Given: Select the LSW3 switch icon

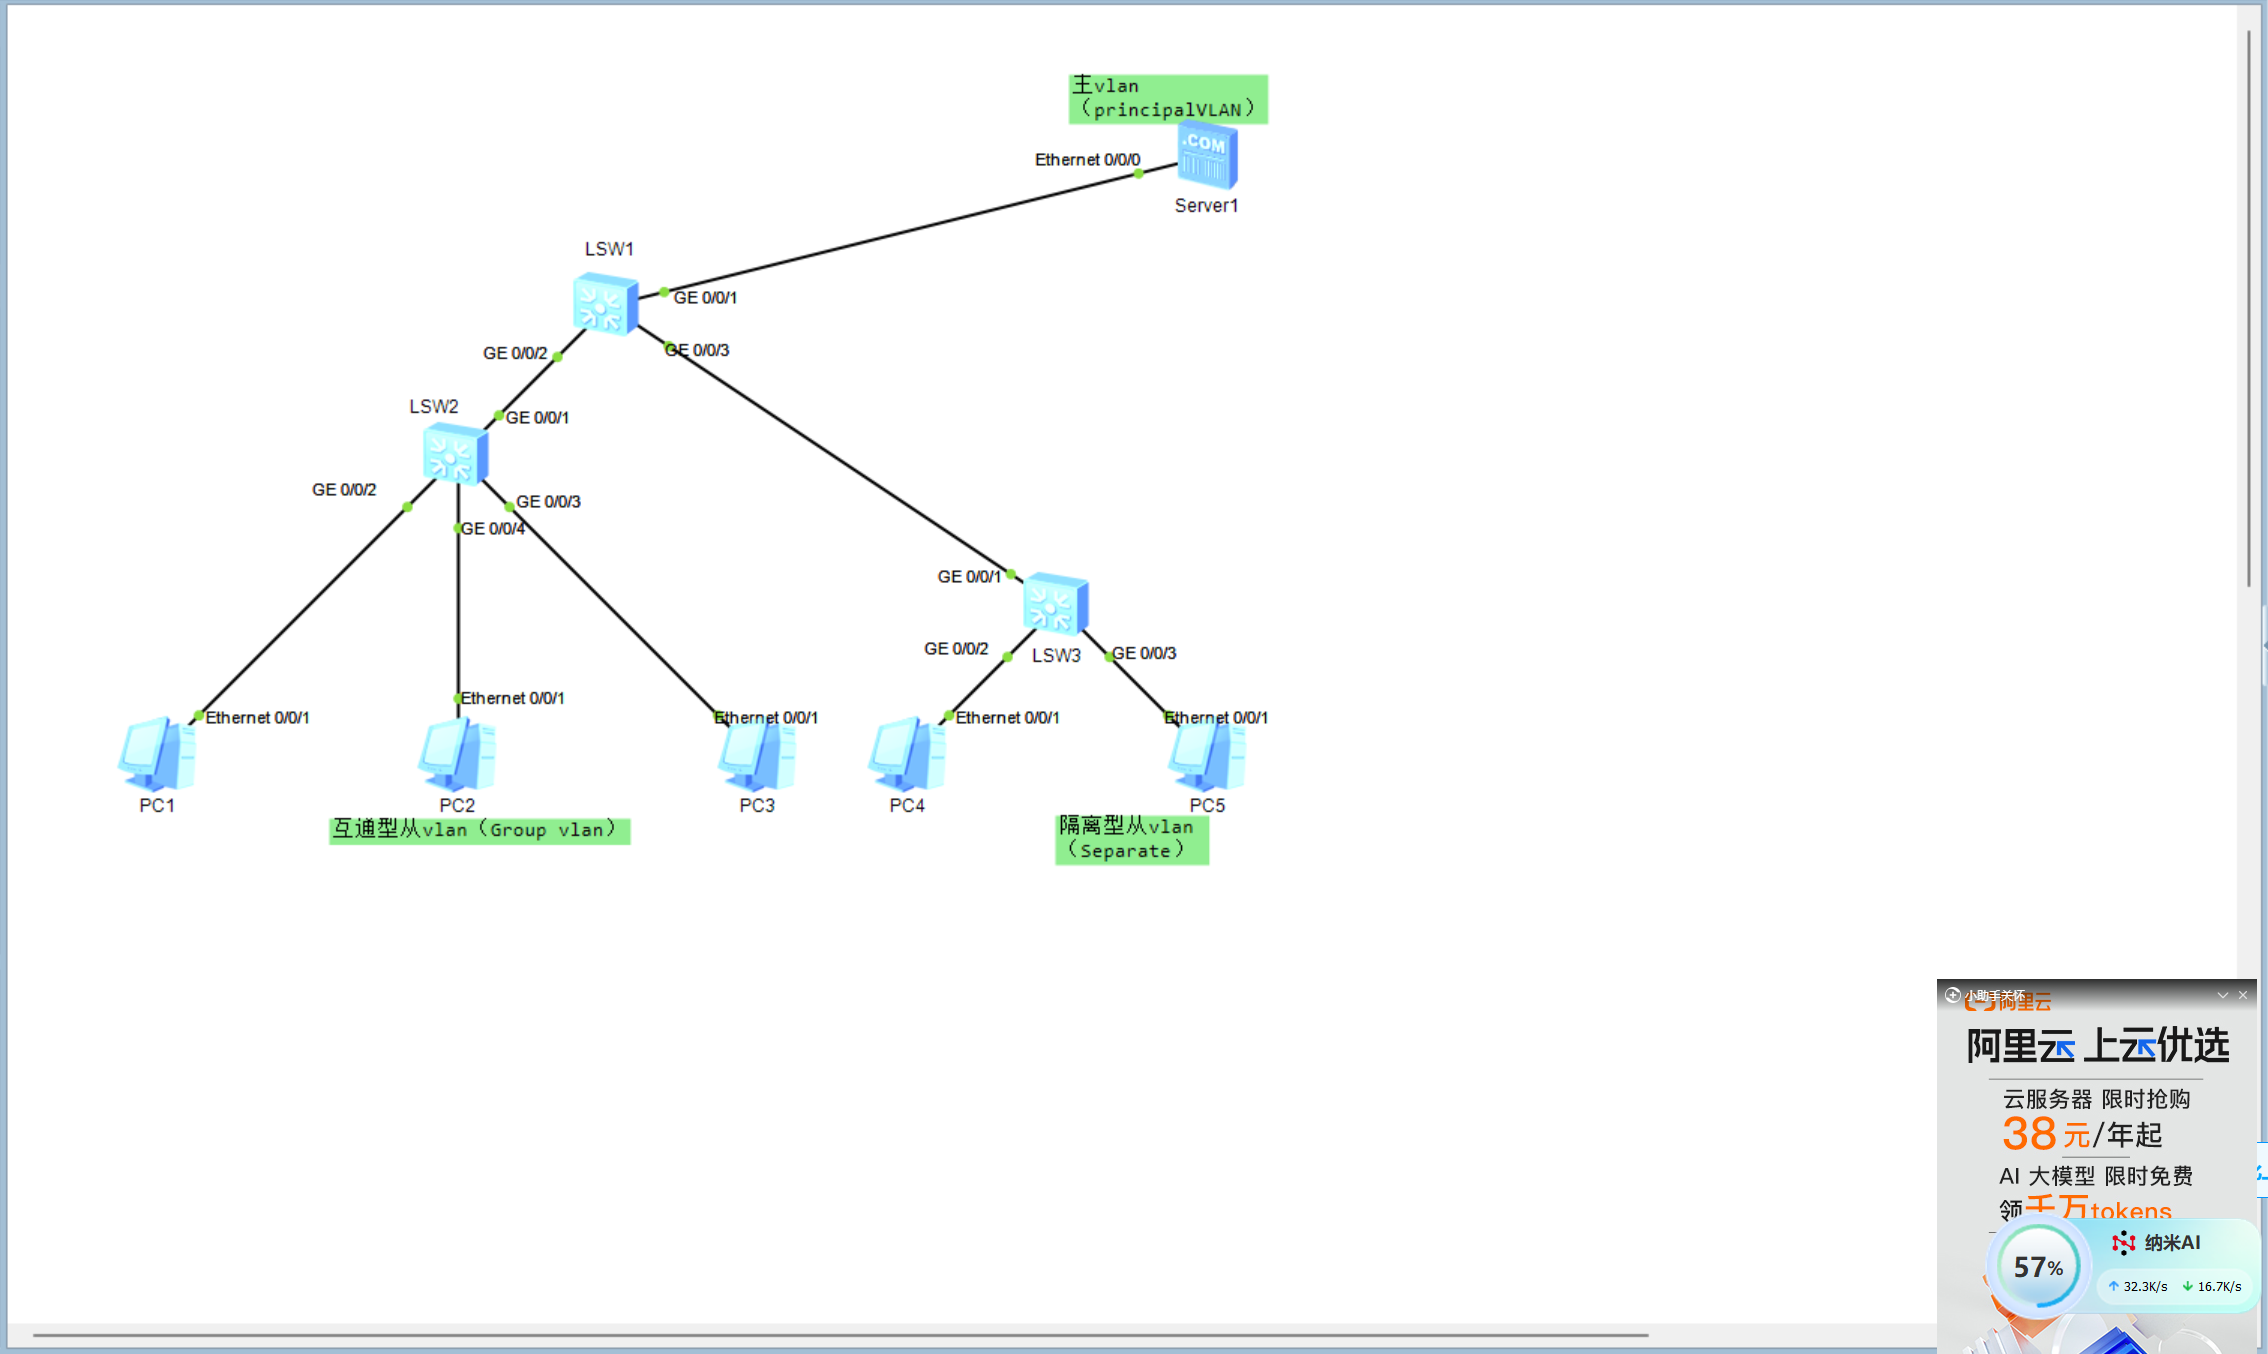Looking at the screenshot, I should 1055,604.
